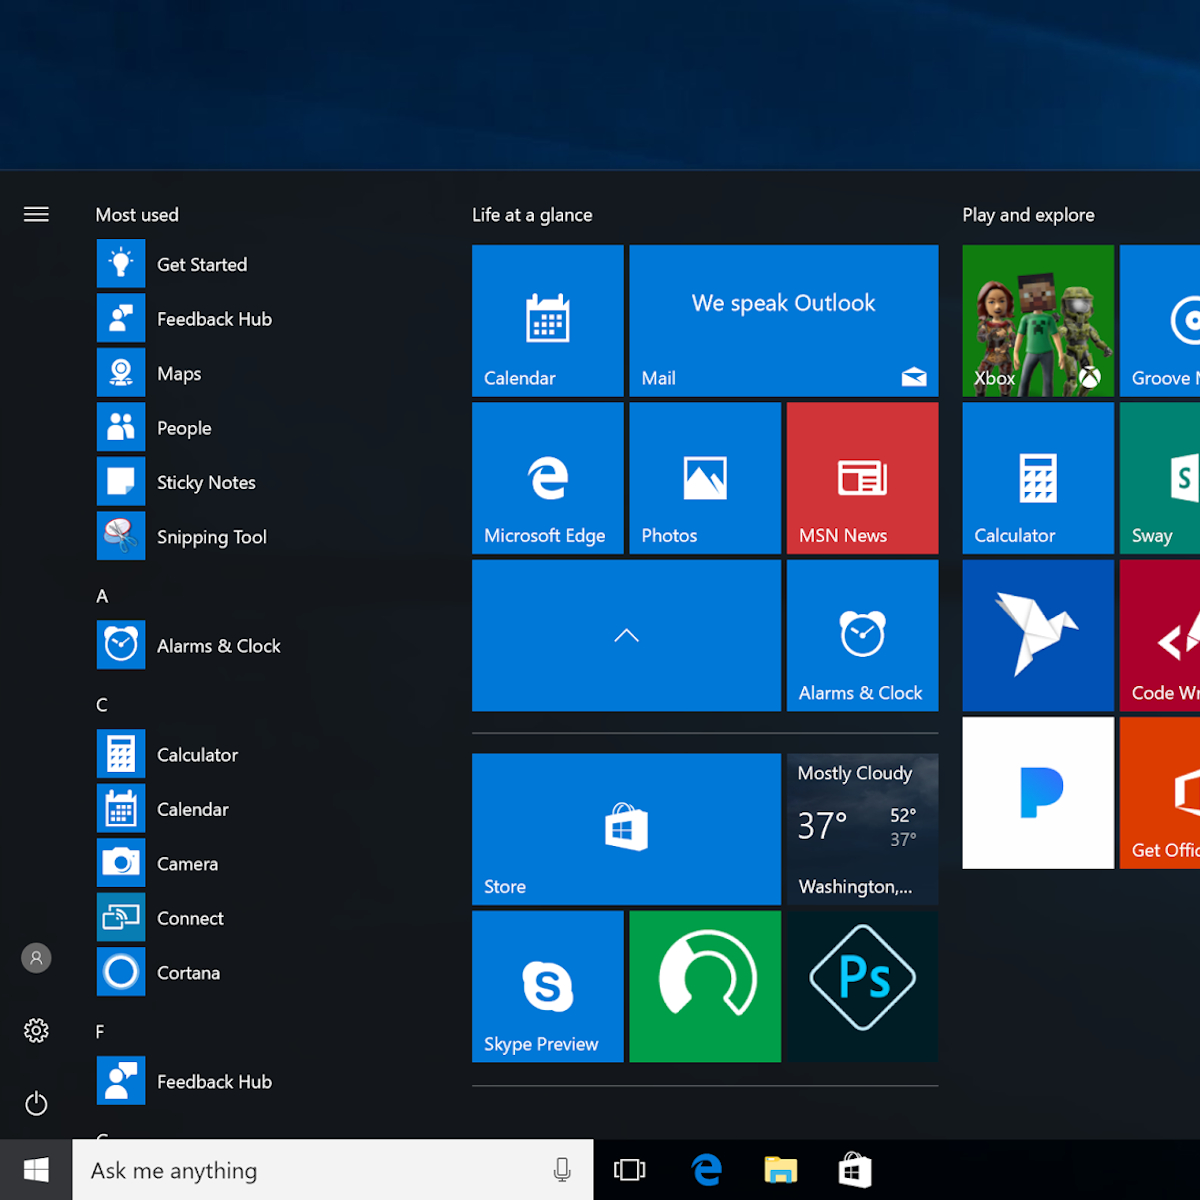Open the Xbox tile
This screenshot has width=1200, height=1200.
(x=1038, y=321)
